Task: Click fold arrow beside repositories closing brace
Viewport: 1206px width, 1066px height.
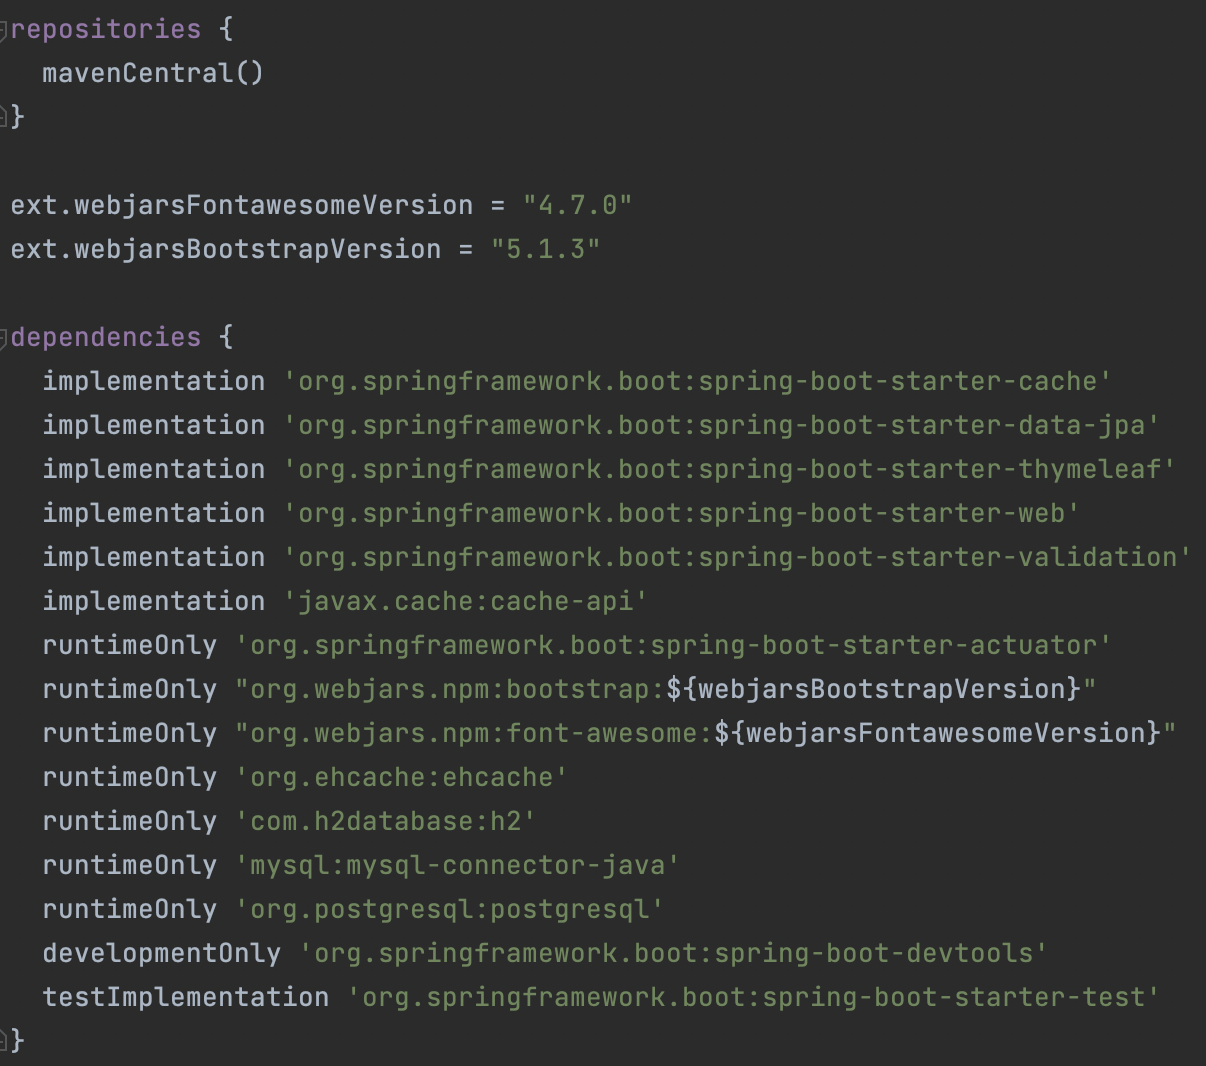Action: [x=5, y=116]
